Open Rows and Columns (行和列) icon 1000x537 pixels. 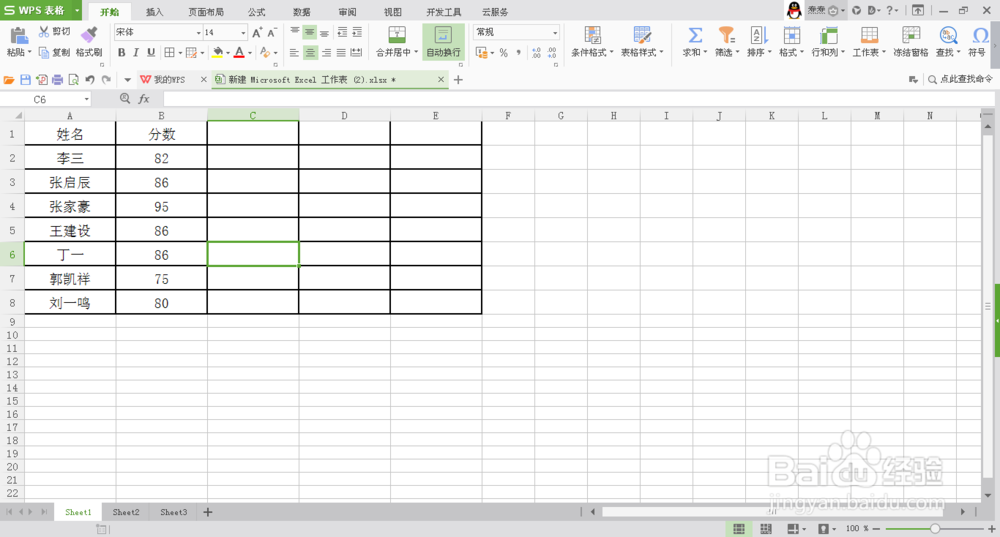[x=828, y=35]
